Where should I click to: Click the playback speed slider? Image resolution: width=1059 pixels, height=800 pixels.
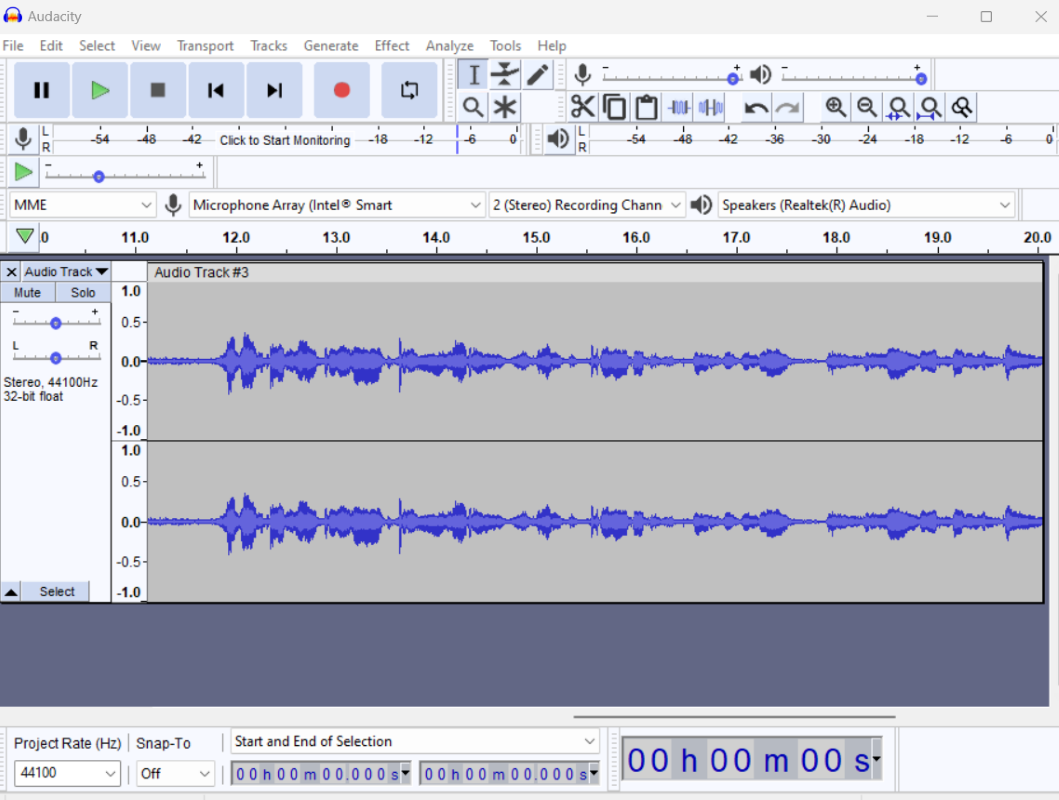click(x=125, y=176)
